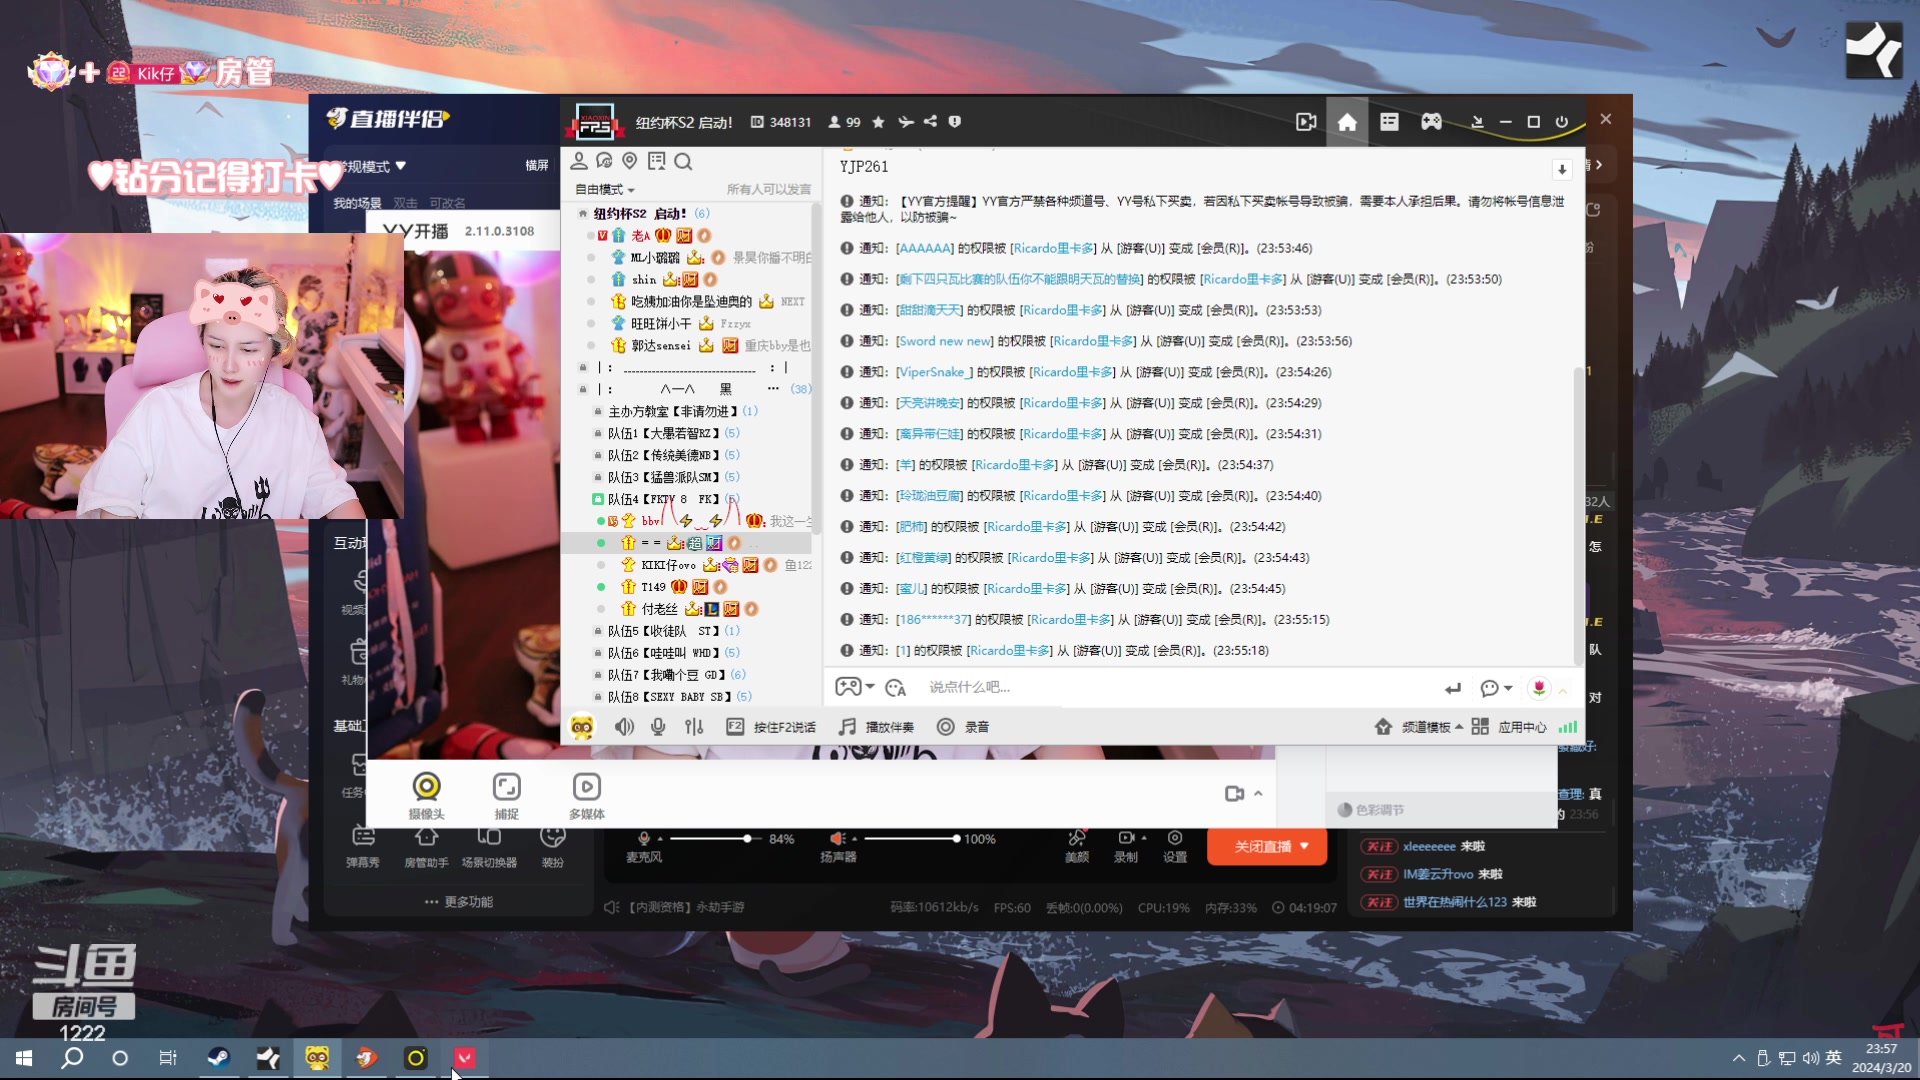Open the YY owl icon in taskbar
The image size is (1920, 1080).
coord(317,1058)
